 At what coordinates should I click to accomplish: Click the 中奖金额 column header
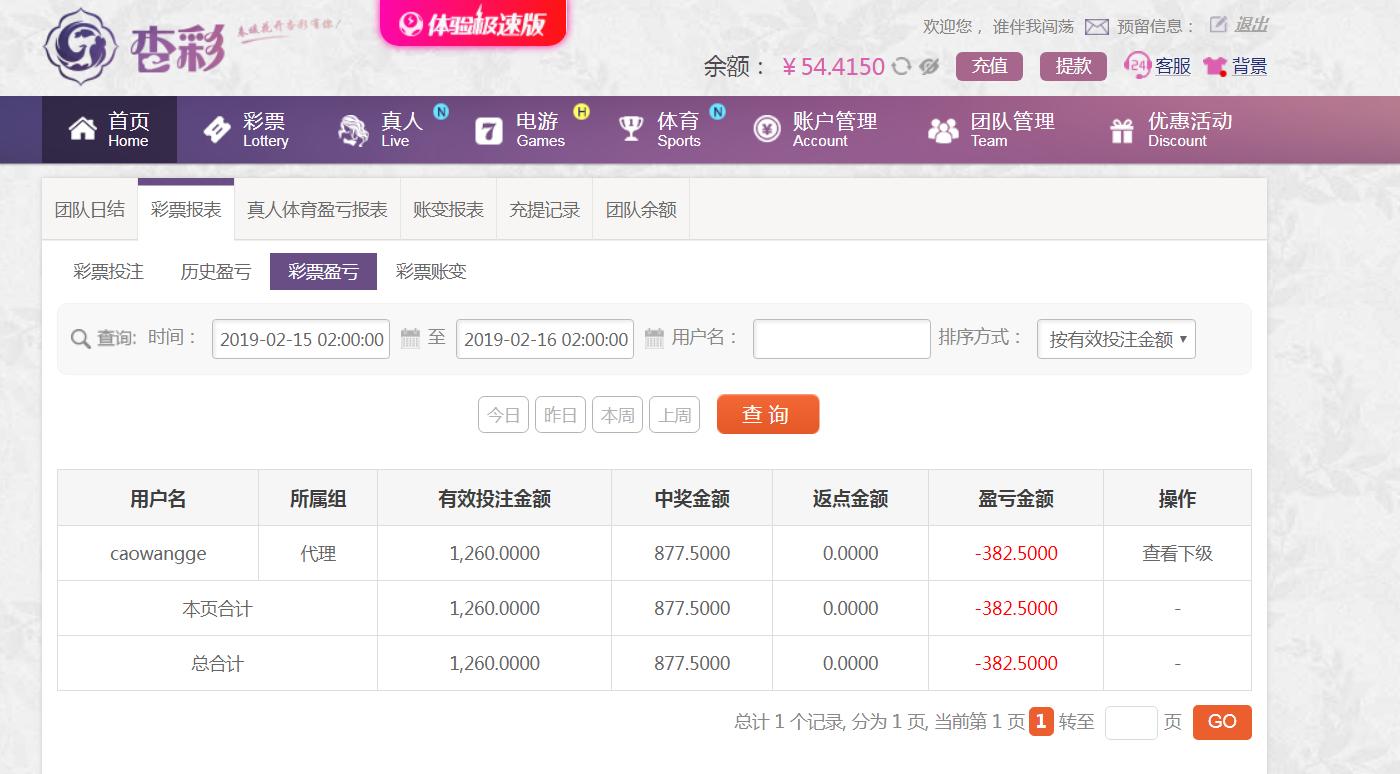pyautogui.click(x=692, y=499)
